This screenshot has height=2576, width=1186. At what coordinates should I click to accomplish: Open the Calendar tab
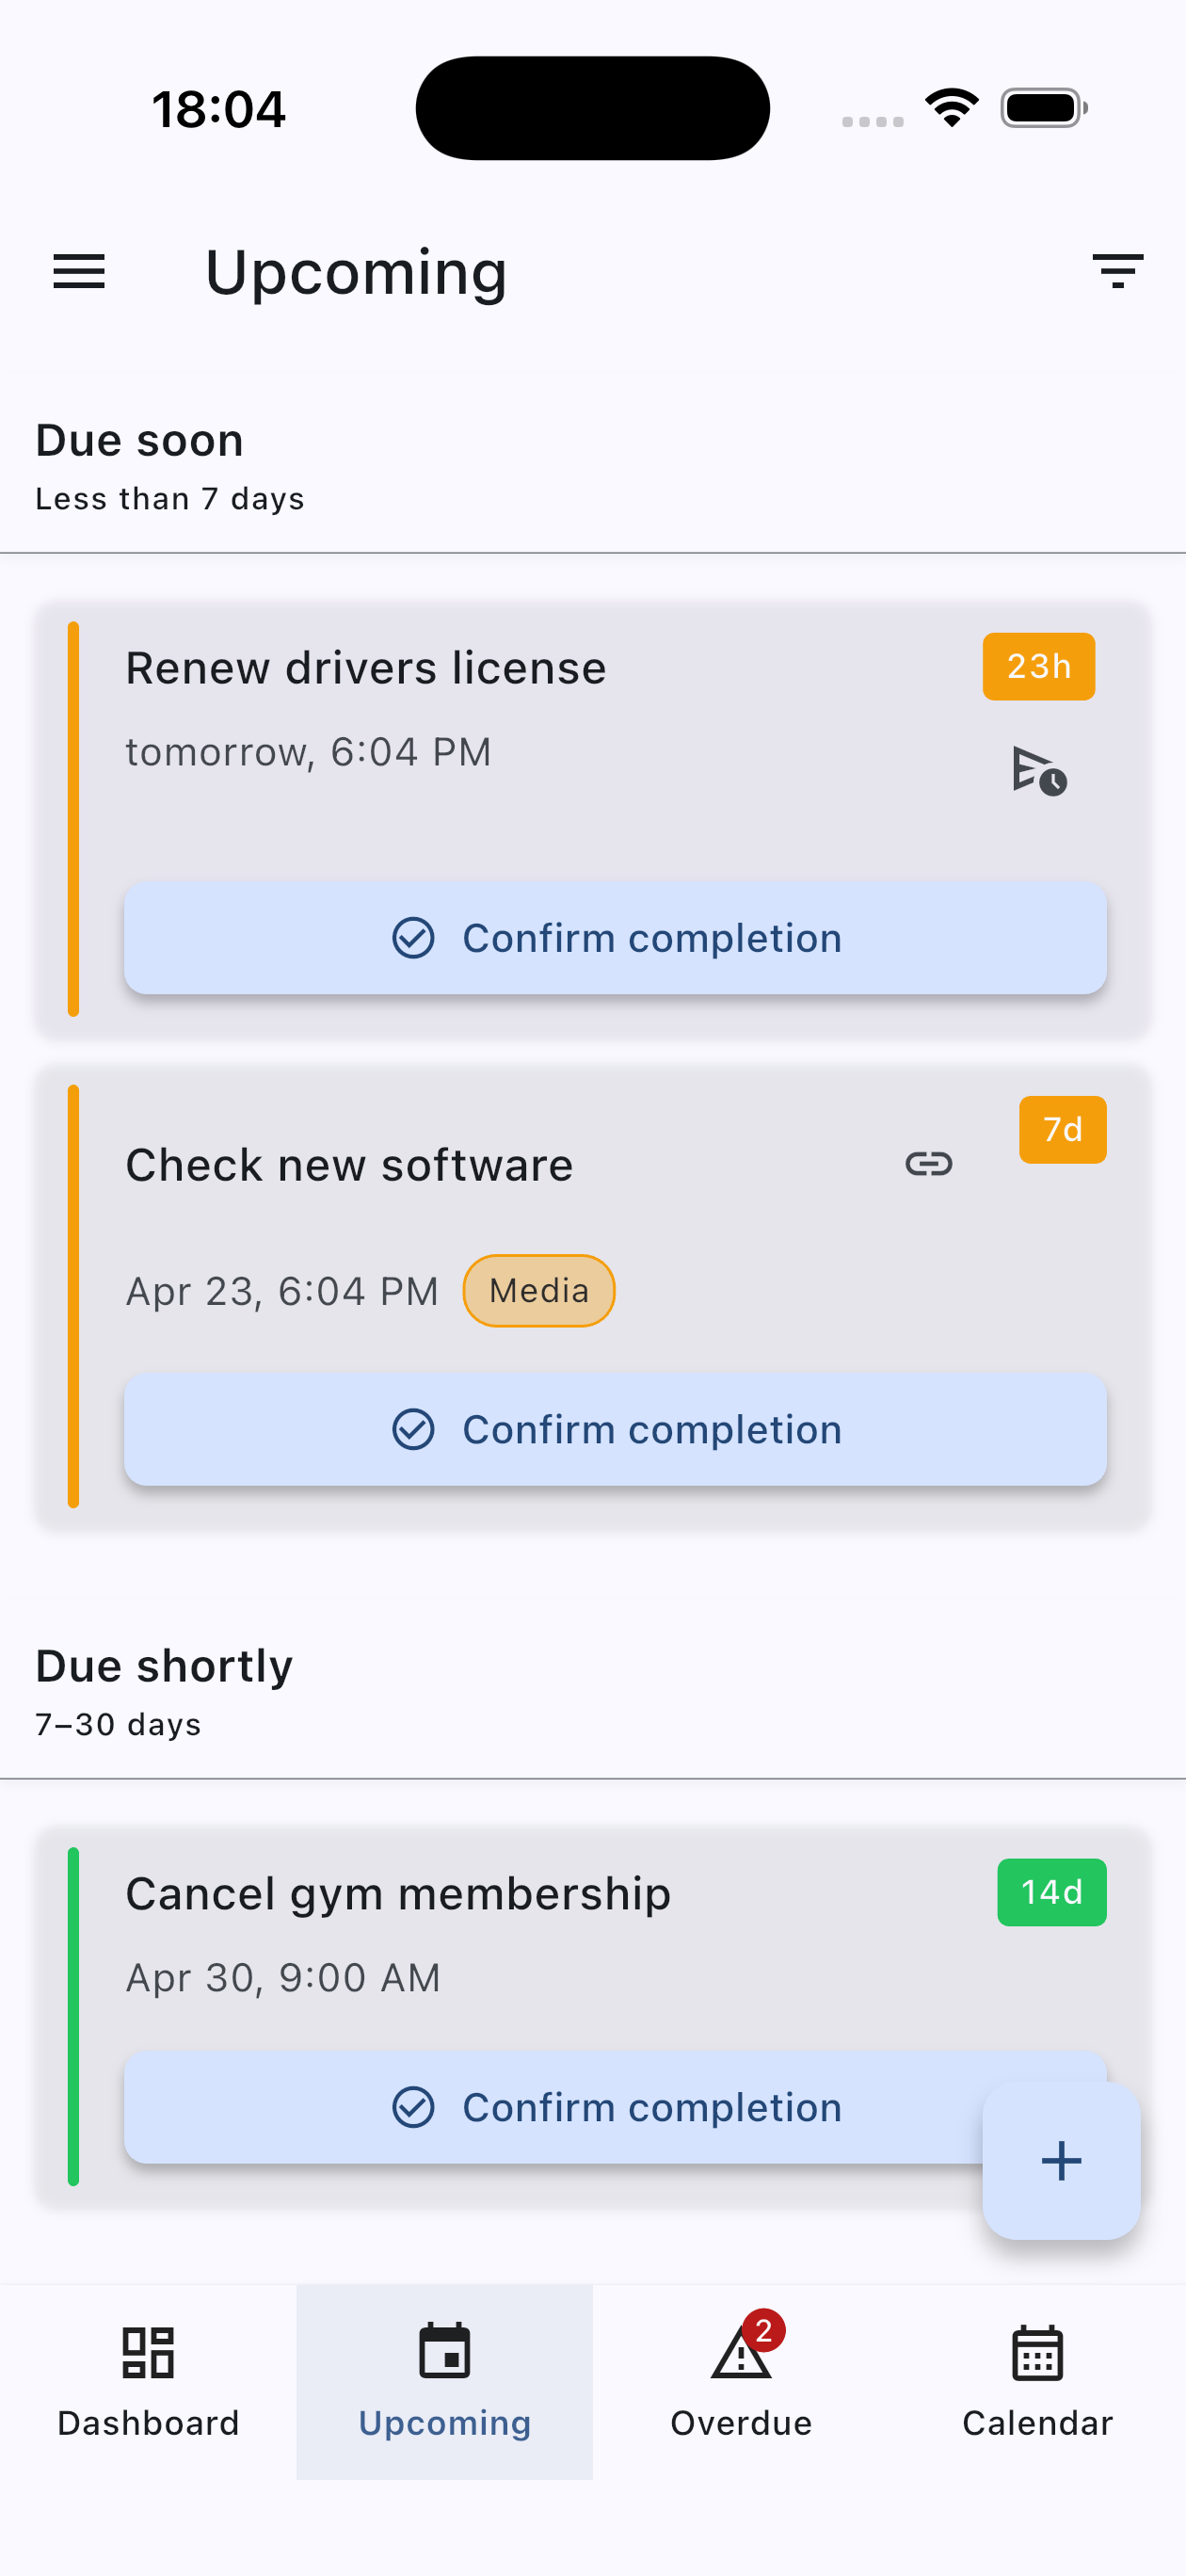point(1037,2380)
